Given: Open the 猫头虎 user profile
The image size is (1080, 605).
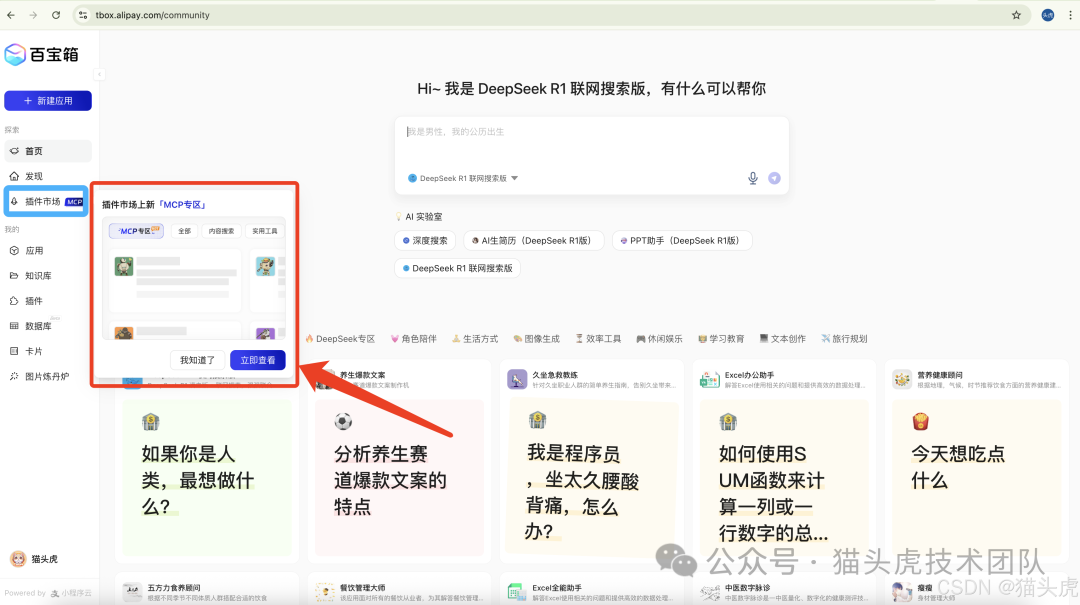Looking at the screenshot, I should tap(34, 559).
